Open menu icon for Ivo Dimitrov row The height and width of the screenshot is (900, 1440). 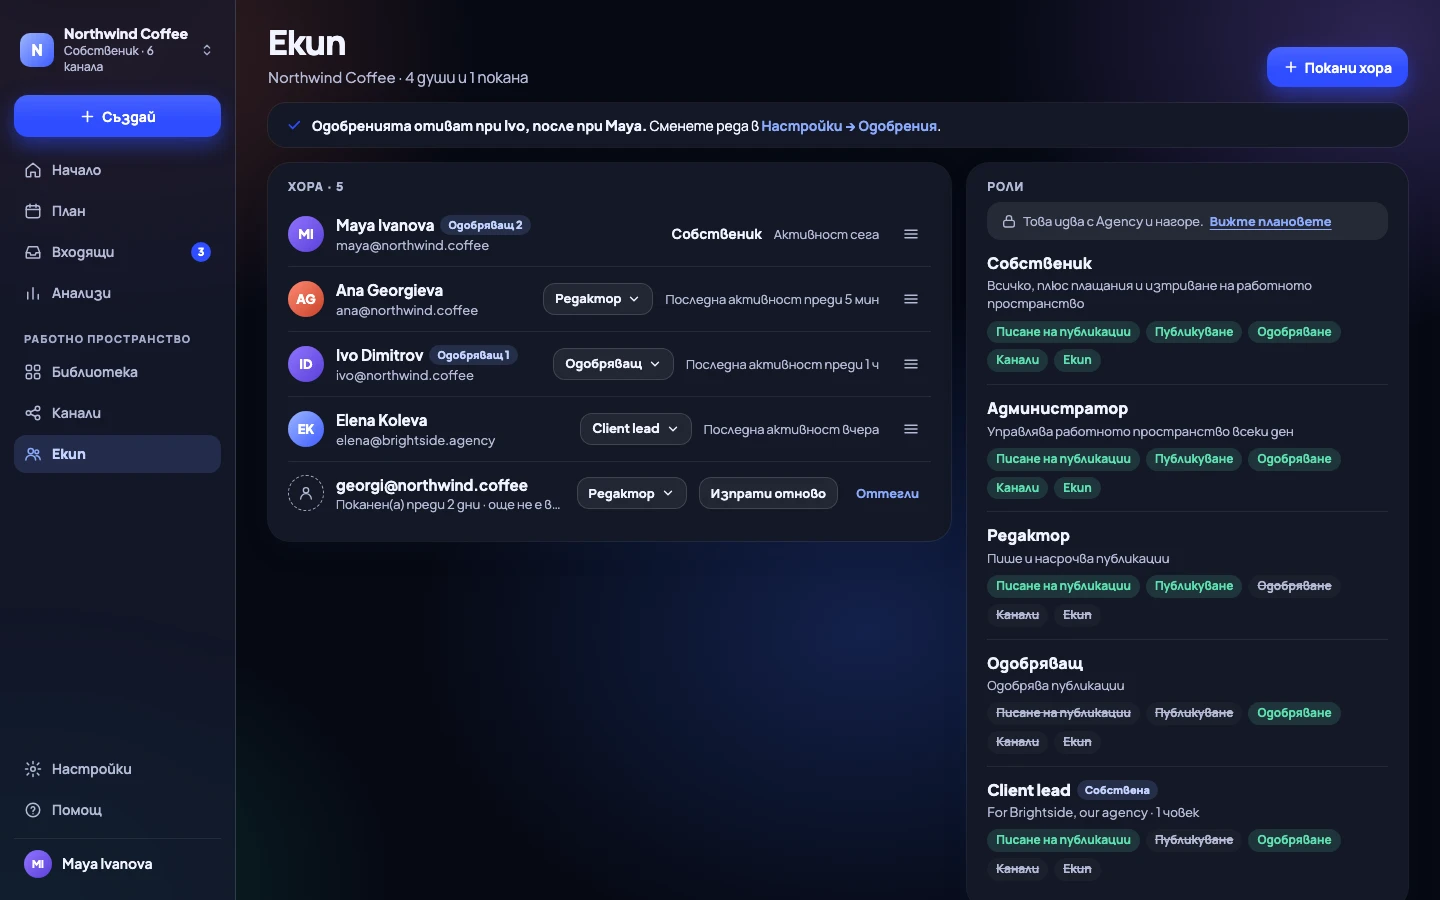click(x=911, y=364)
